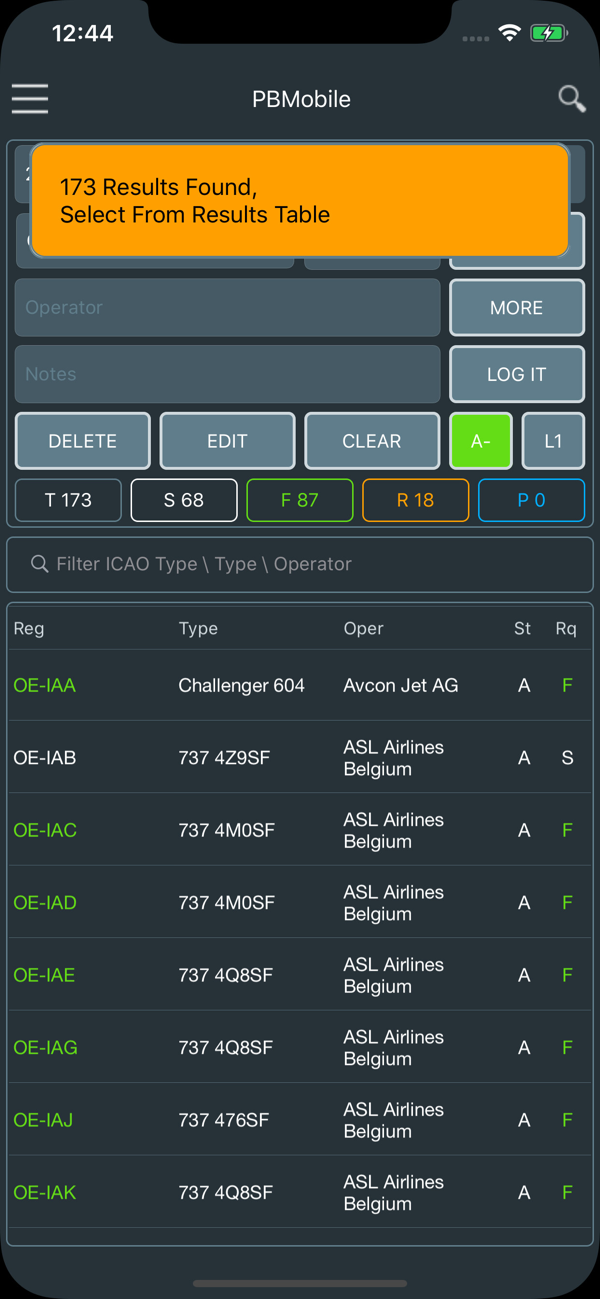Select registration OE-IAC

45,830
